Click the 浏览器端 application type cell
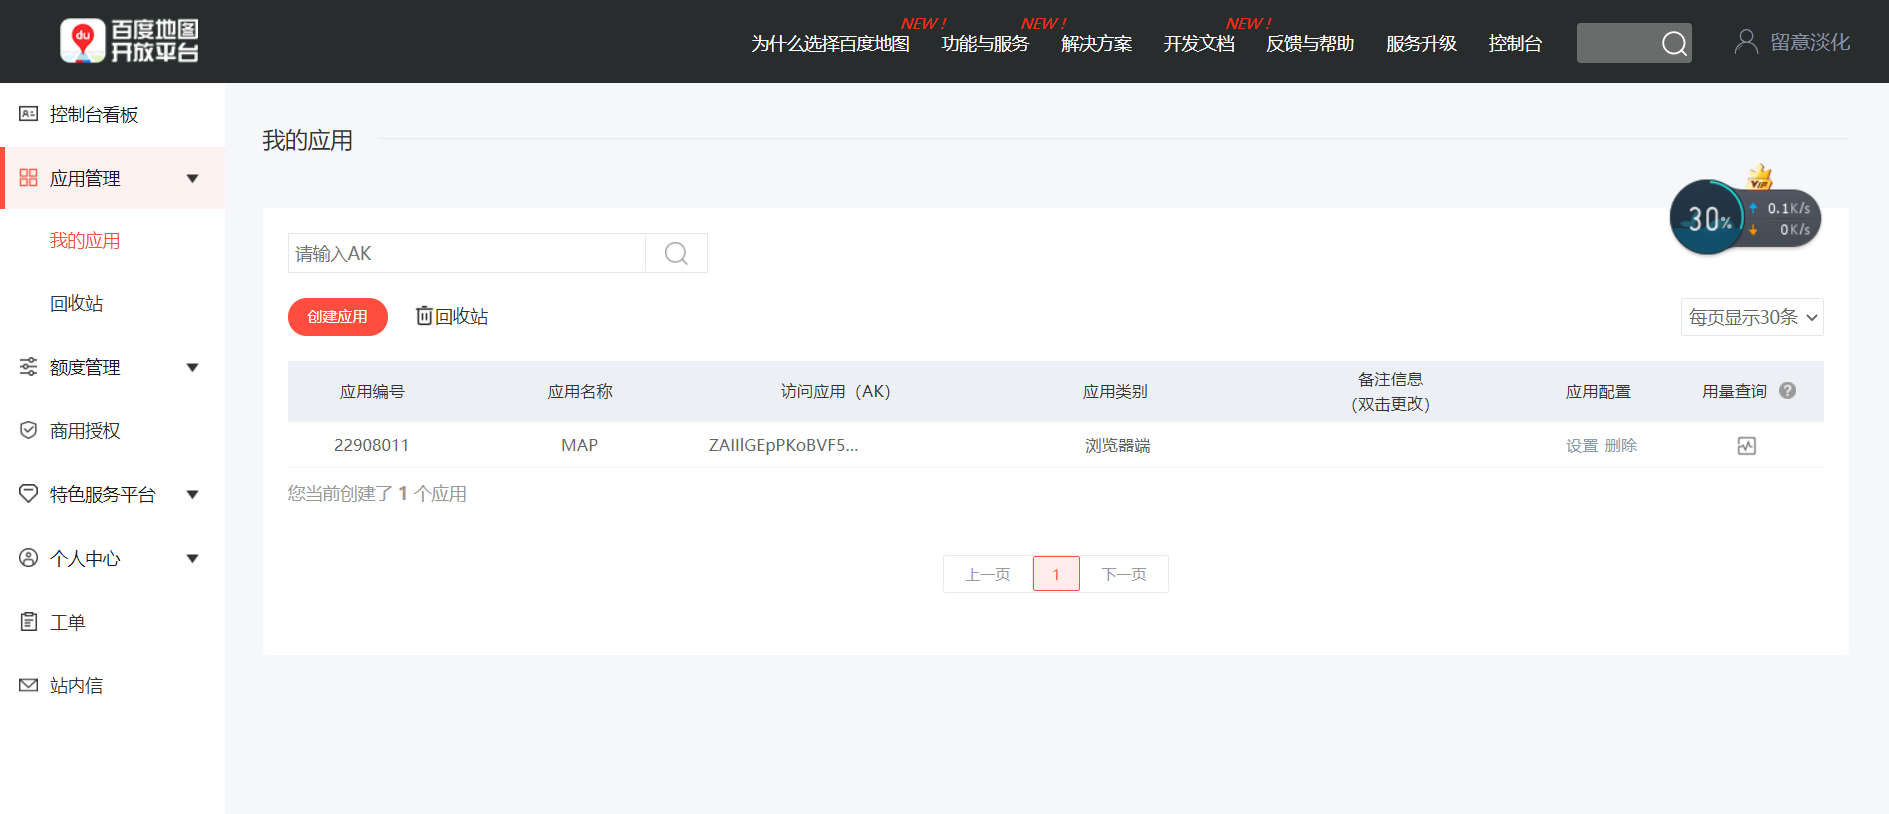Screen dimensions: 1889x814 (1117, 446)
